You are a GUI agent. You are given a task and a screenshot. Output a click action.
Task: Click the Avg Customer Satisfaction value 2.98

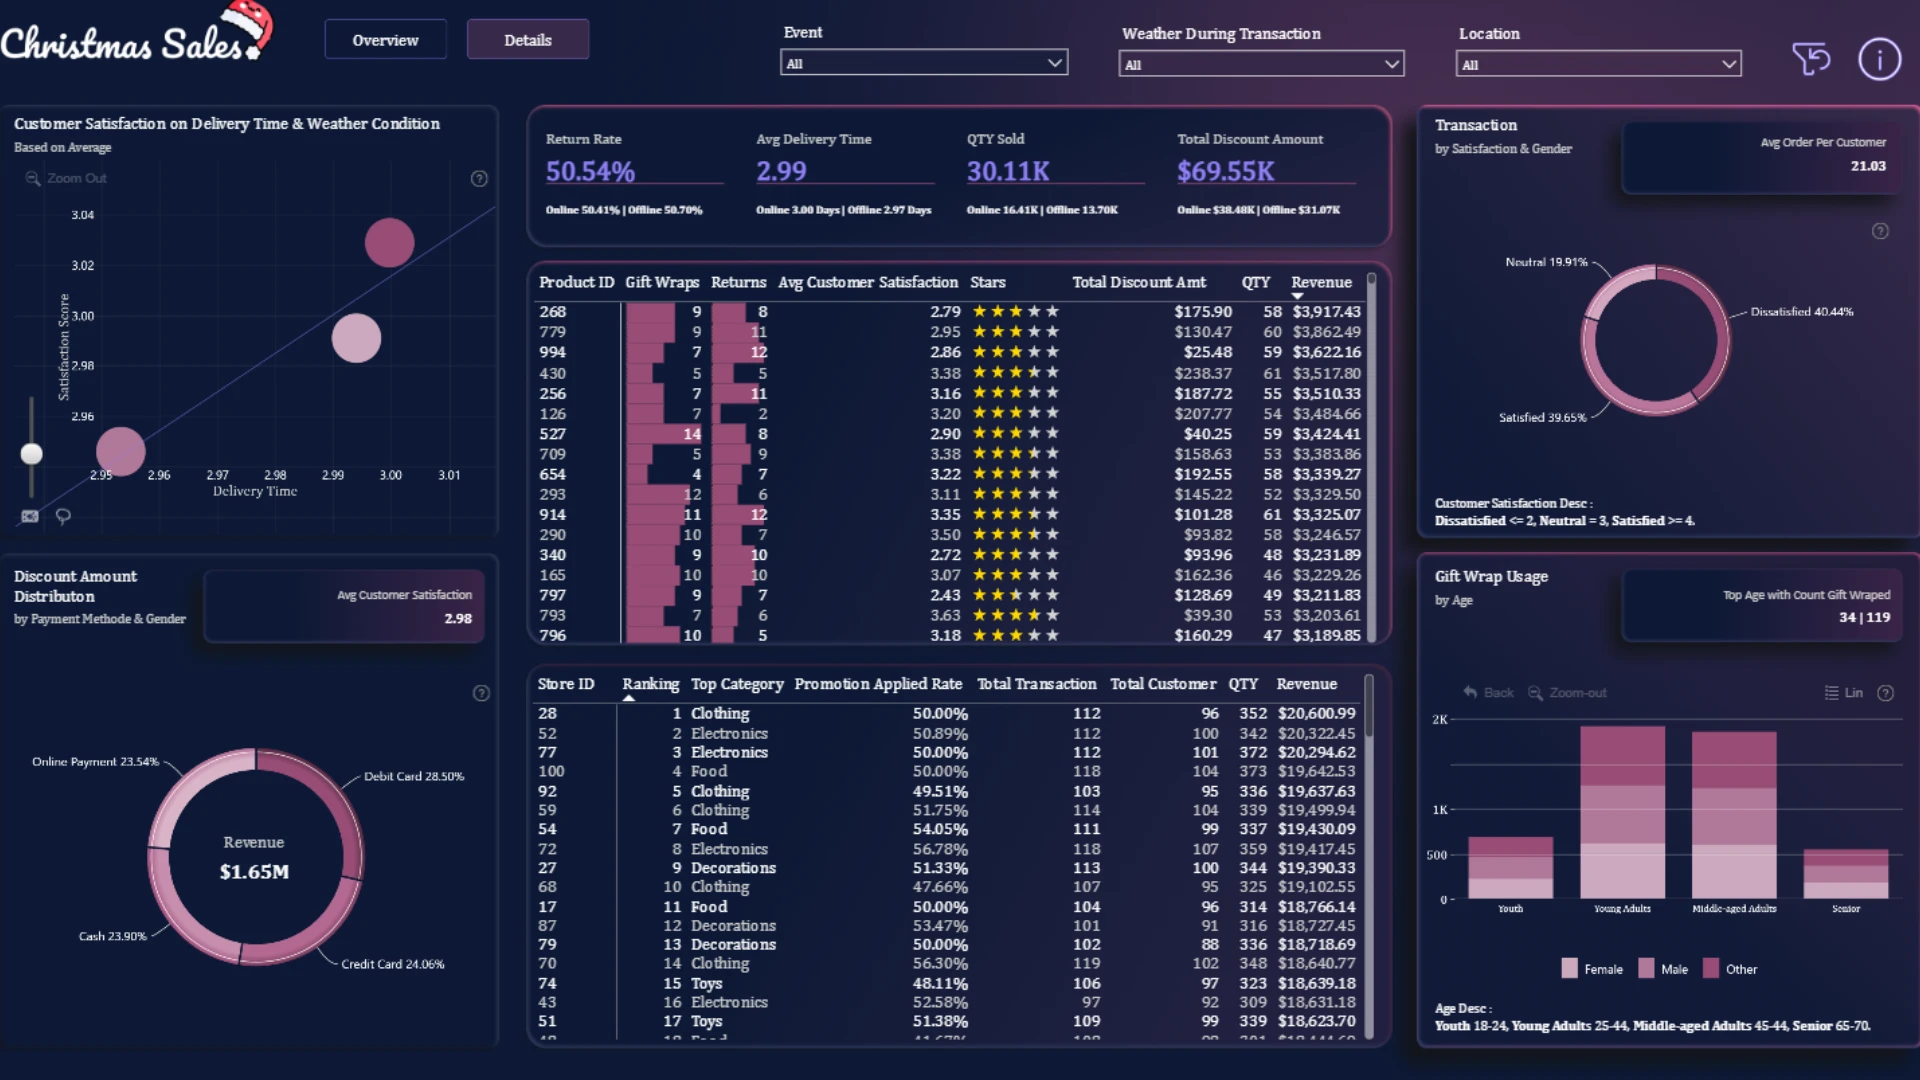click(458, 619)
